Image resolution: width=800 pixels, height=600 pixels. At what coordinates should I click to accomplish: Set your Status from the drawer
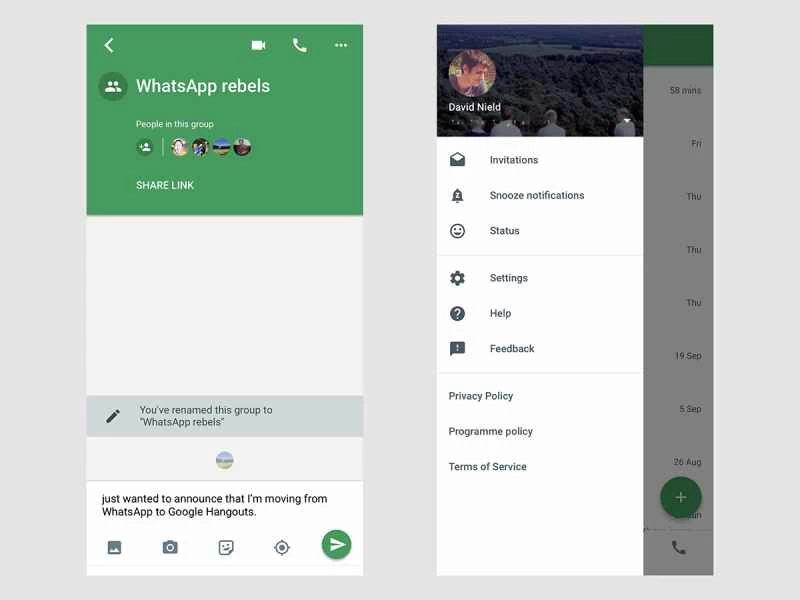pos(504,231)
